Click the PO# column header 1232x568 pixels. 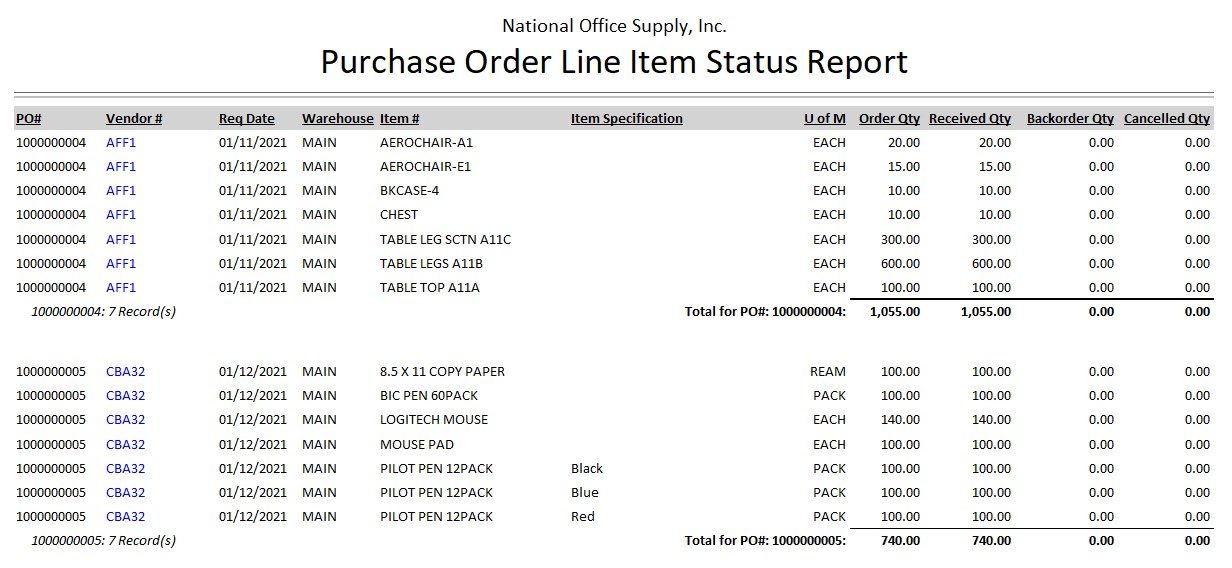[x=28, y=118]
